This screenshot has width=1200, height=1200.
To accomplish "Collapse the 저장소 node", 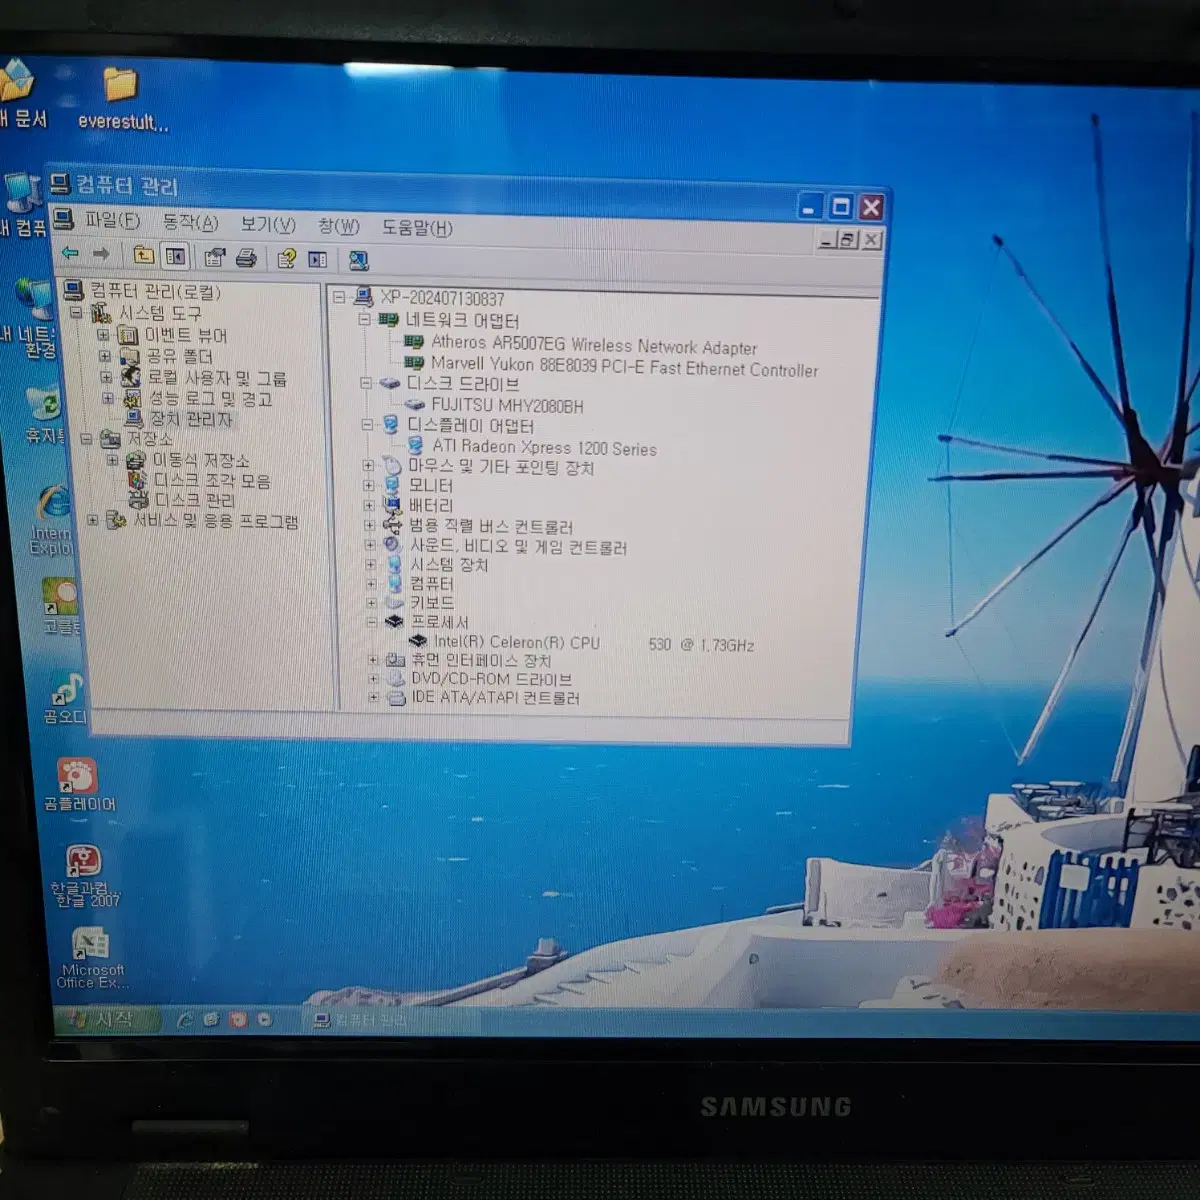I will coord(86,438).
